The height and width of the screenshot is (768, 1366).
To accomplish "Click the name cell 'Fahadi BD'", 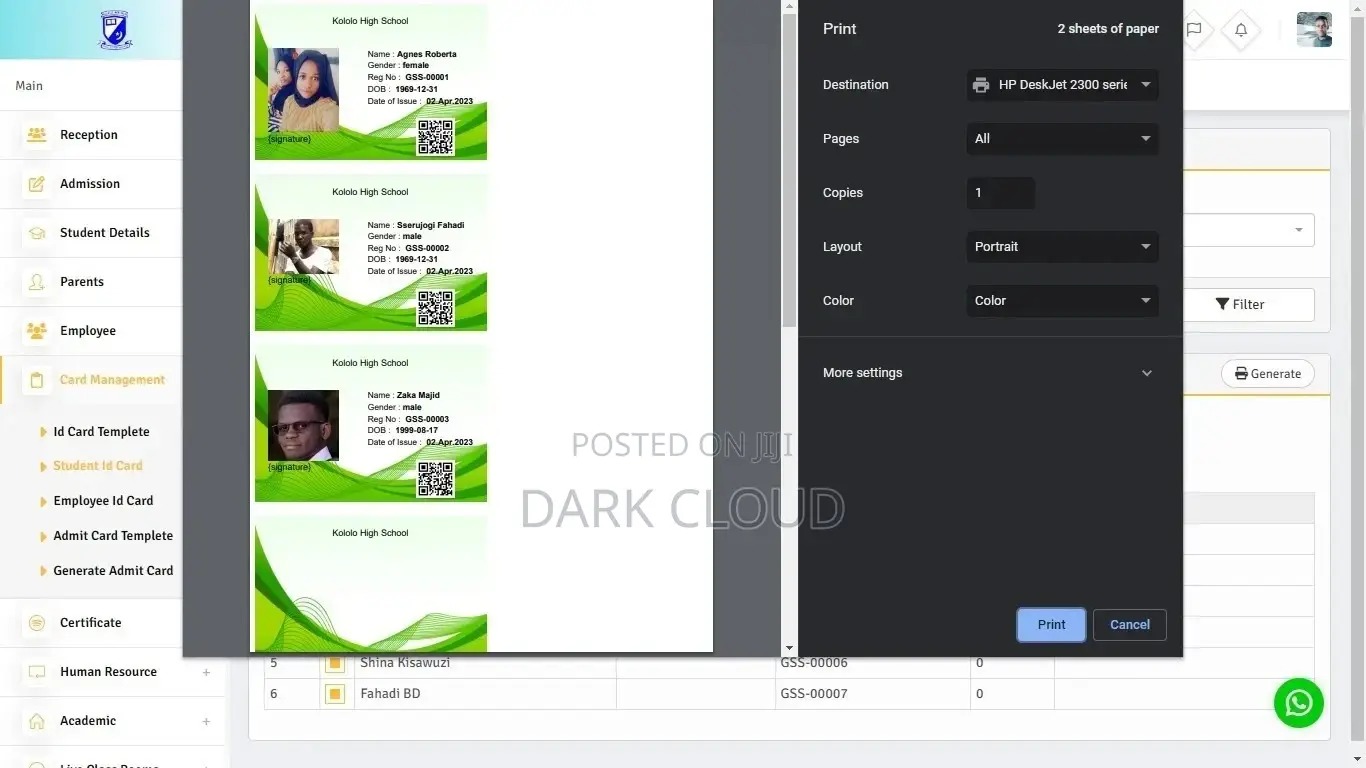I will [390, 694].
